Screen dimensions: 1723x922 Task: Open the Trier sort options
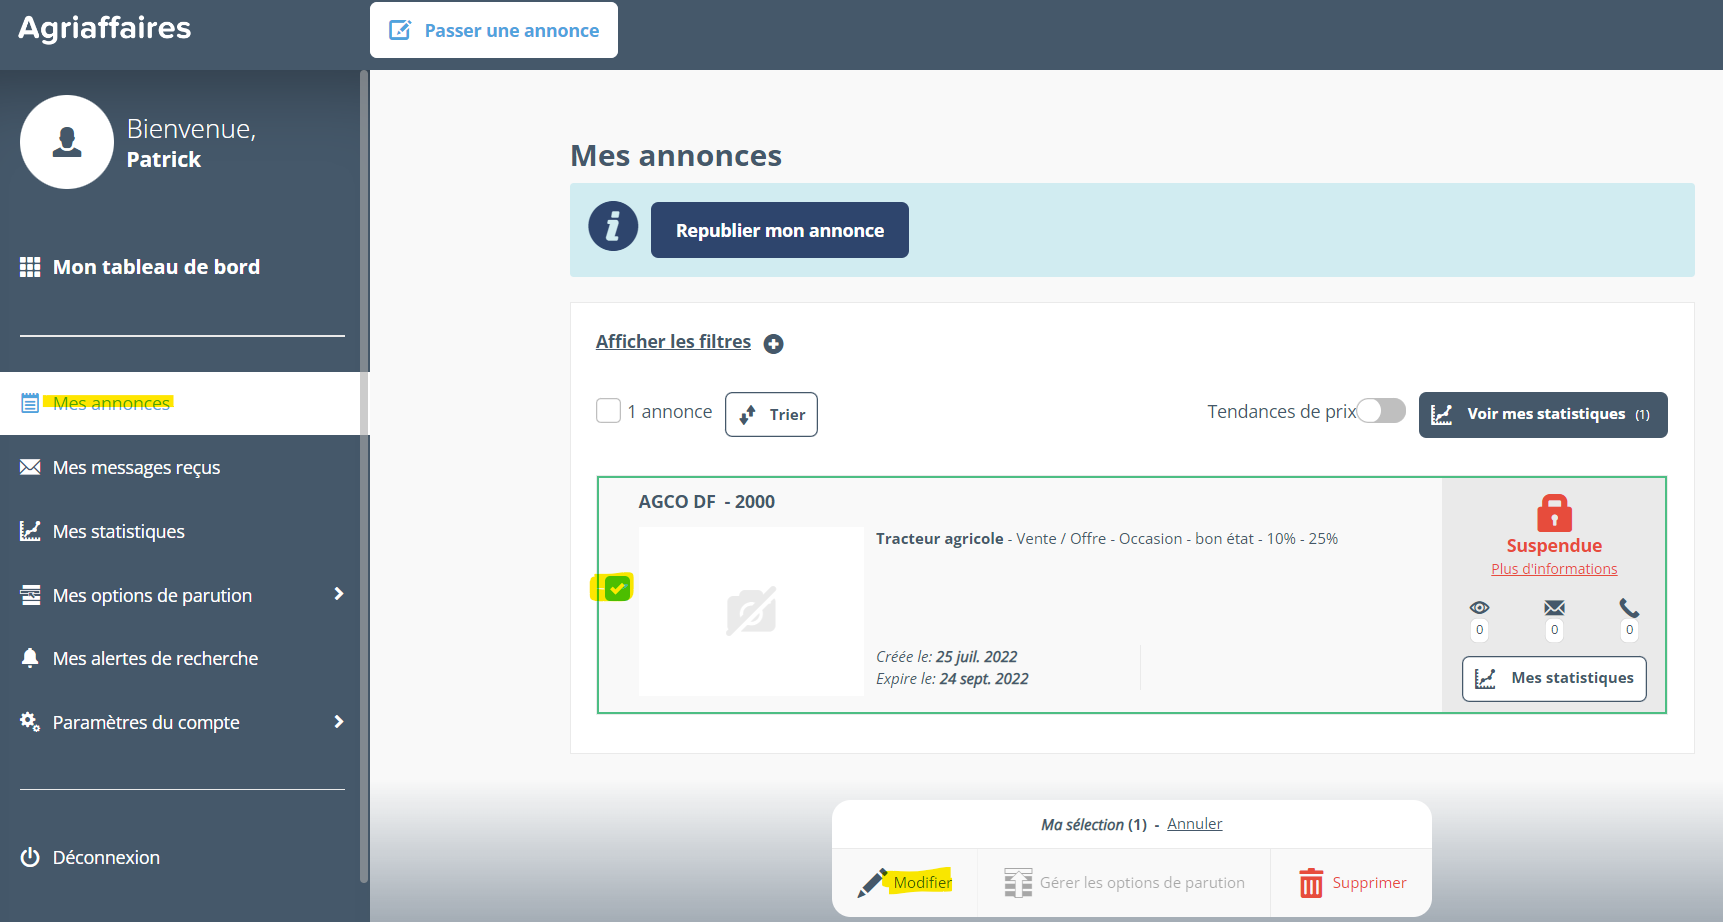pos(771,415)
